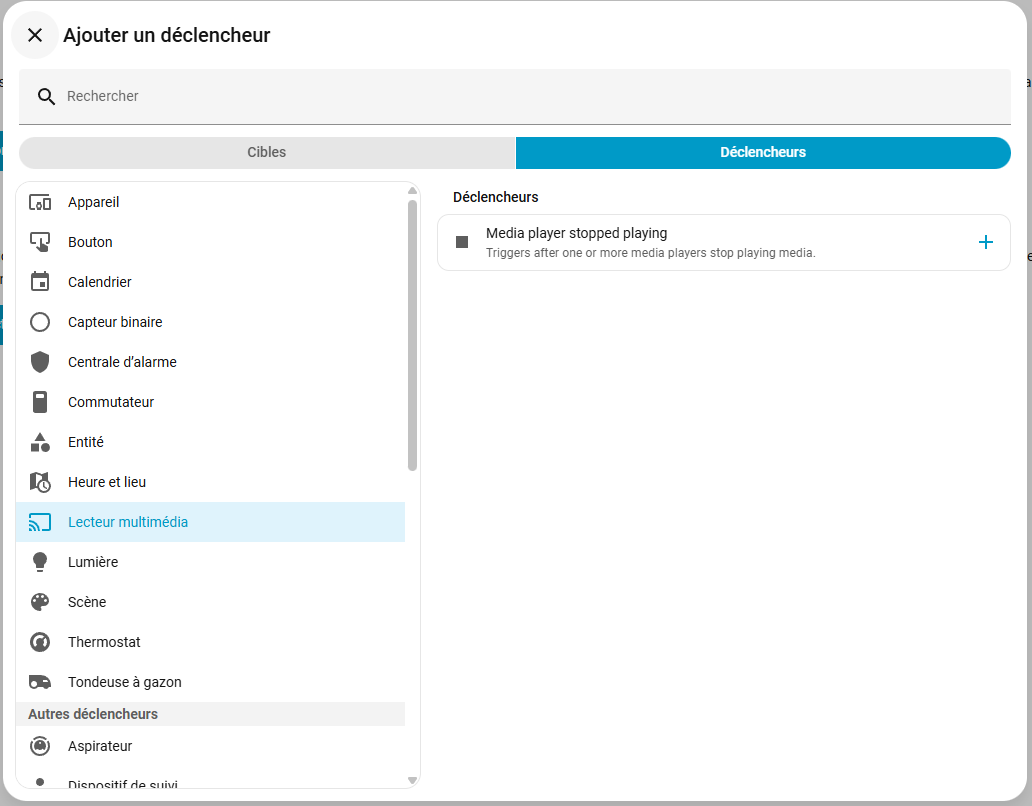The image size is (1032, 806).
Task: Select the Thermostat icon
Action: tap(40, 642)
